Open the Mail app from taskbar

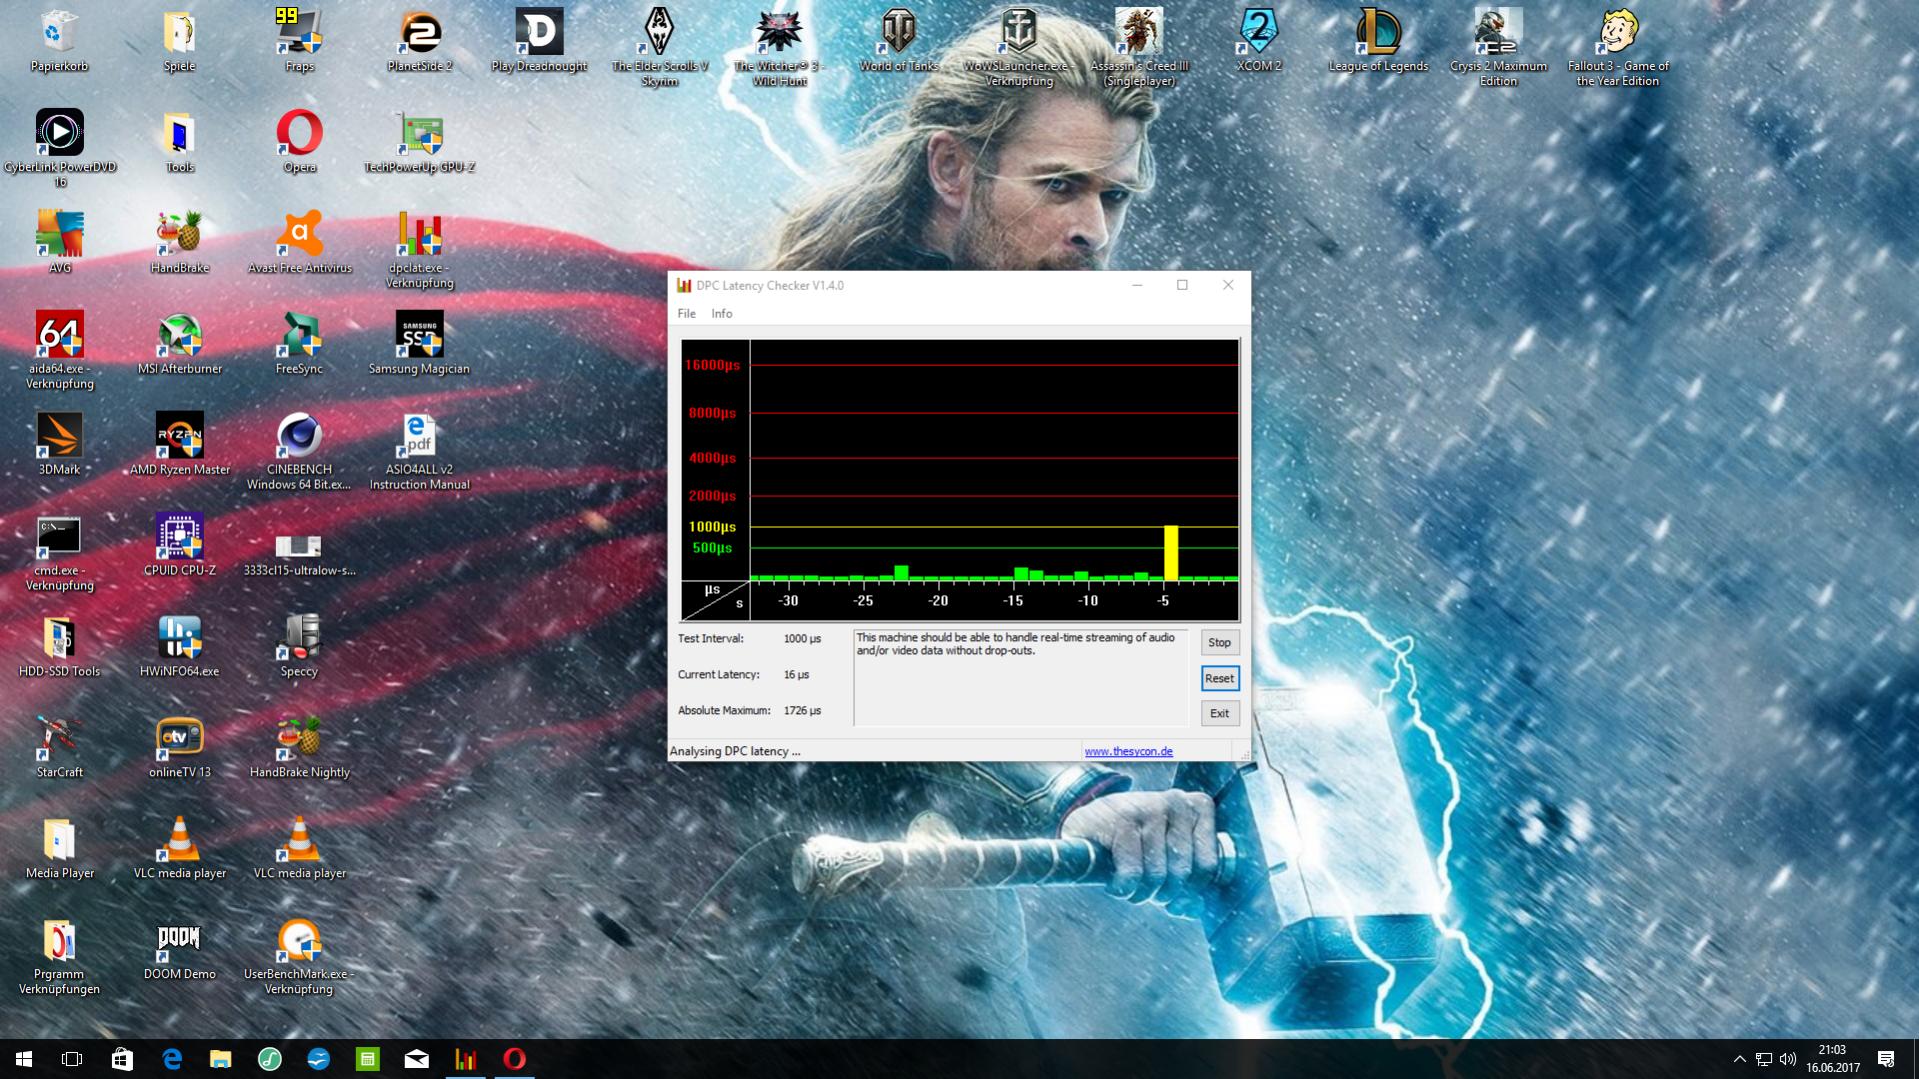pos(417,1059)
